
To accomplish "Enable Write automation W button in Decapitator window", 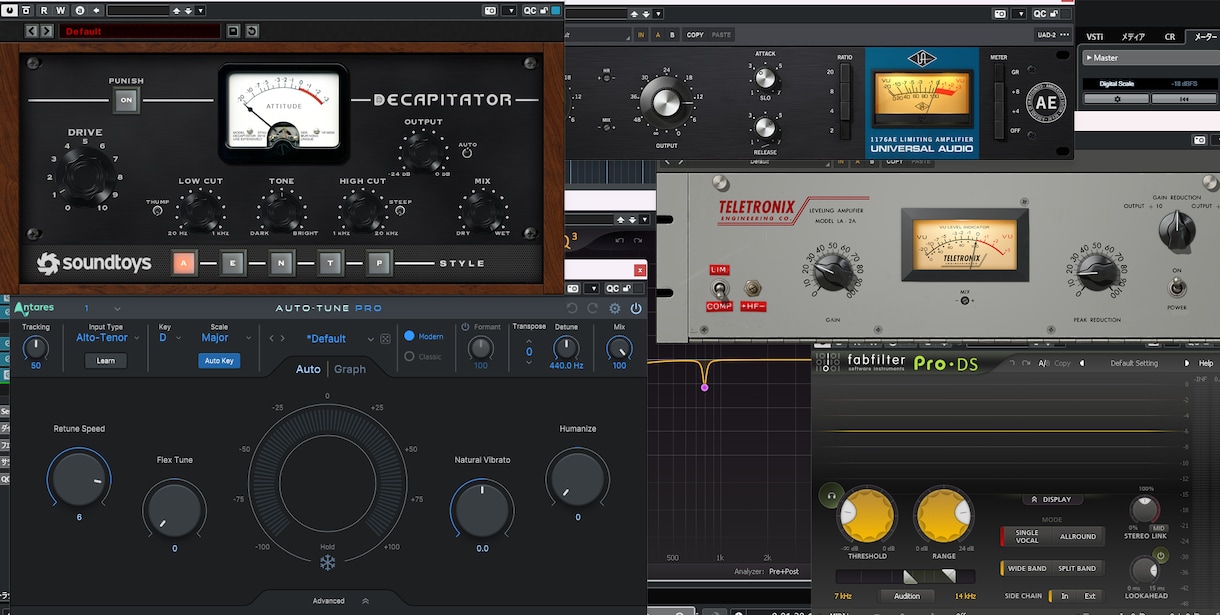I will click(x=60, y=10).
